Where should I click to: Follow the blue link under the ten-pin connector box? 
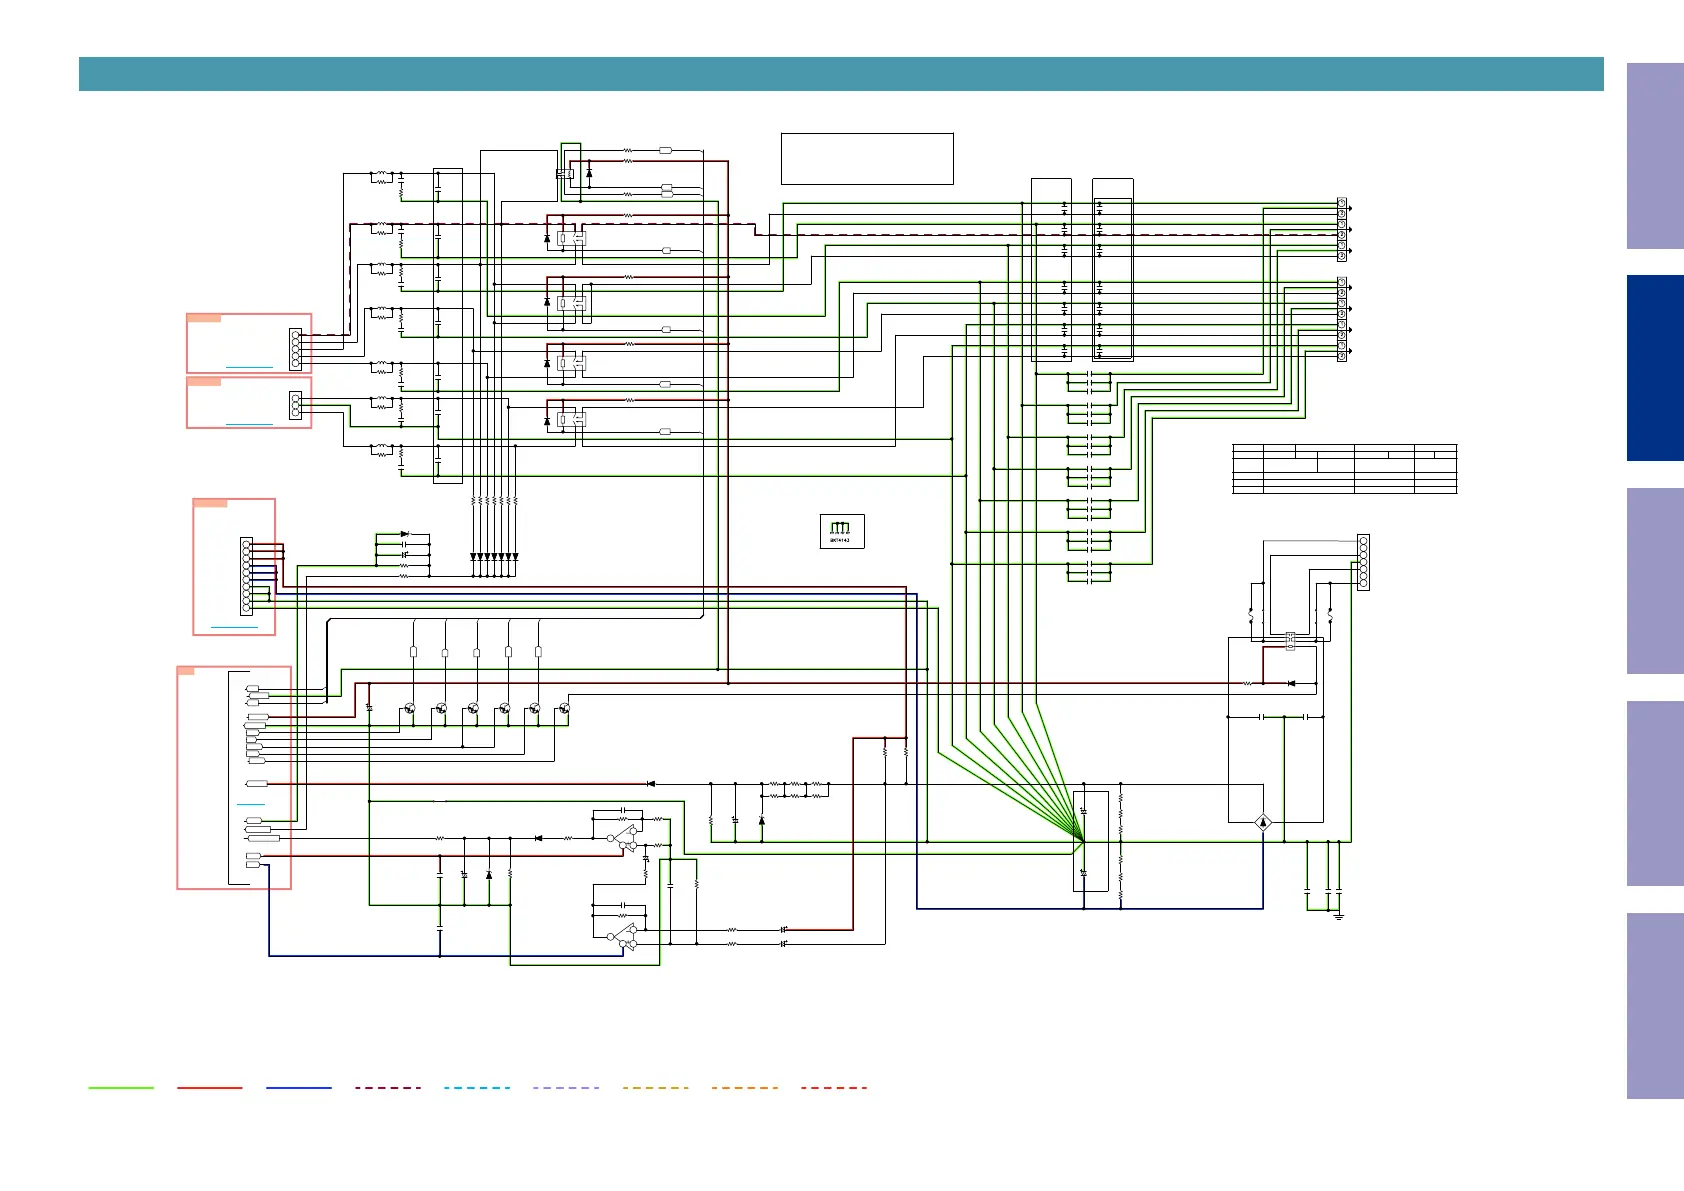point(234,627)
